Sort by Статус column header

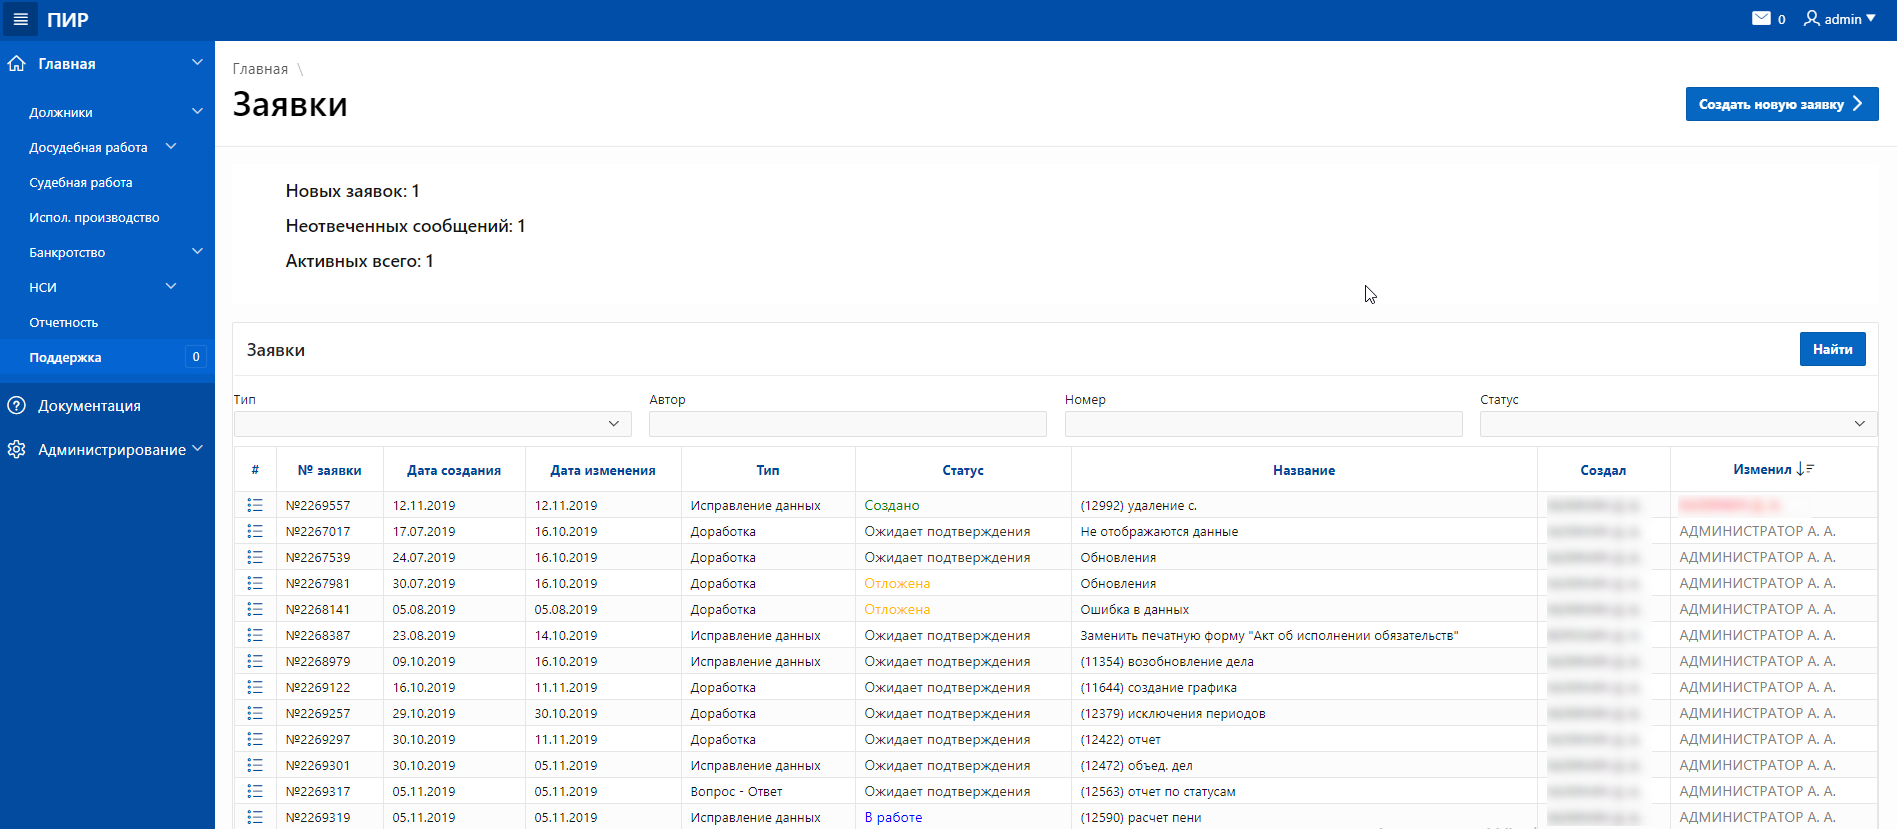963,470
